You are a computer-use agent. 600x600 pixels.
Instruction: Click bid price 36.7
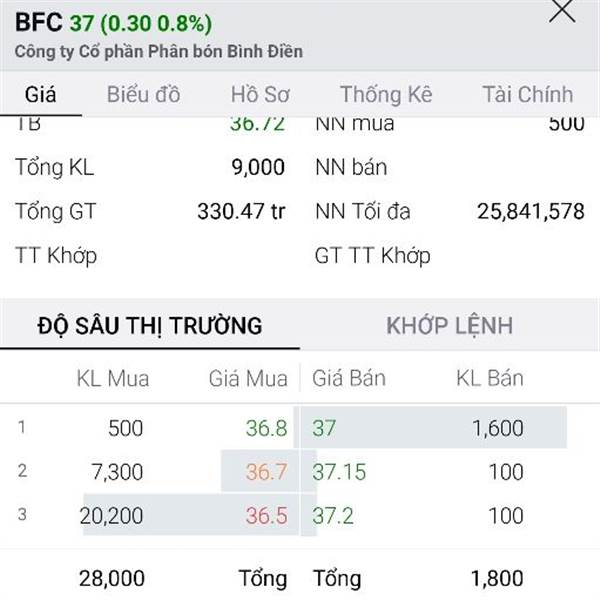click(x=266, y=471)
